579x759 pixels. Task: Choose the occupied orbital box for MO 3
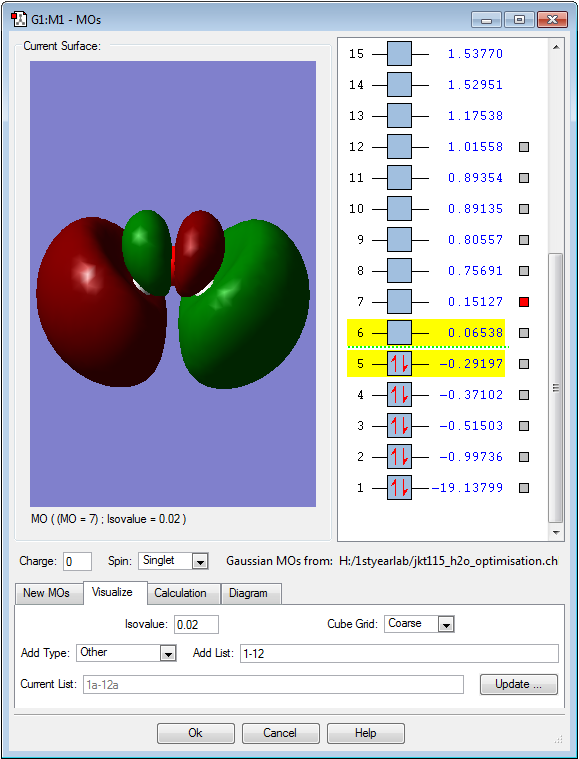(399, 426)
